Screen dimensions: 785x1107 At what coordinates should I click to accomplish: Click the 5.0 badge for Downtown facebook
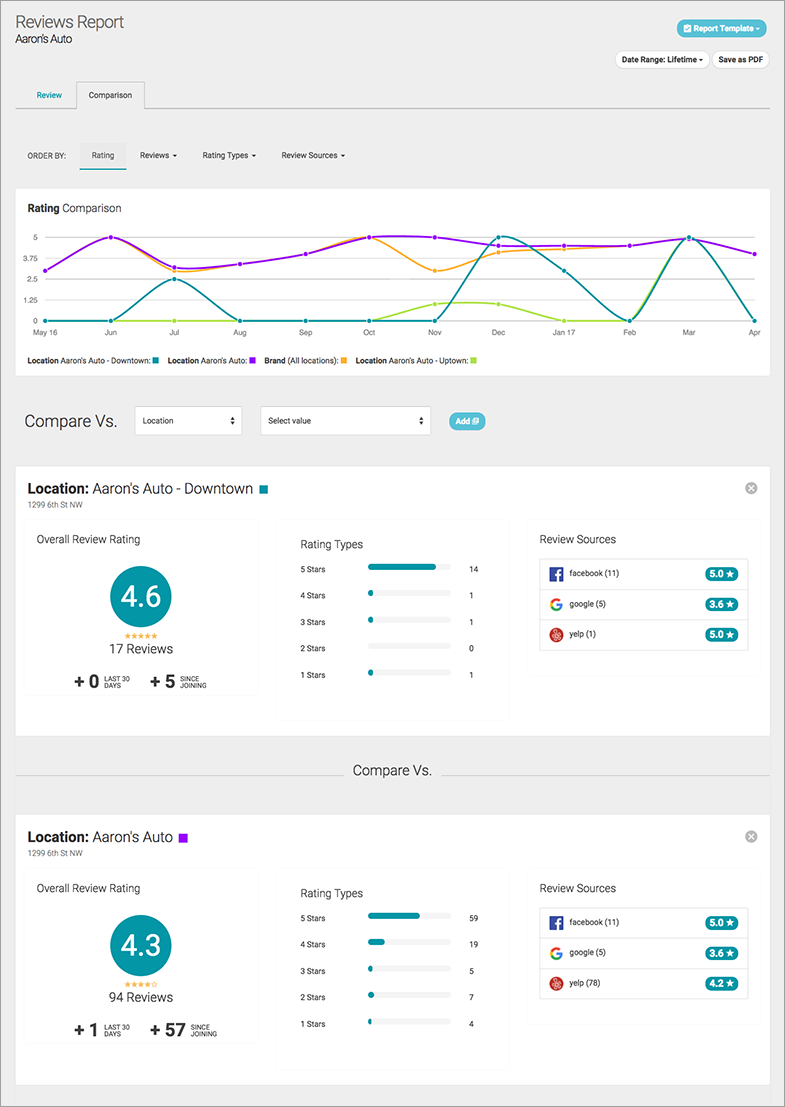click(x=721, y=574)
